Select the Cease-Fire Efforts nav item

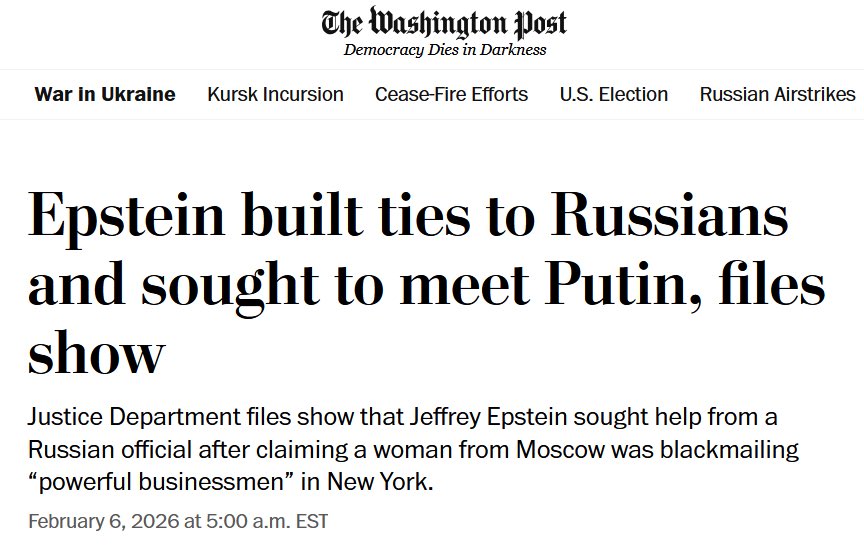pos(451,95)
